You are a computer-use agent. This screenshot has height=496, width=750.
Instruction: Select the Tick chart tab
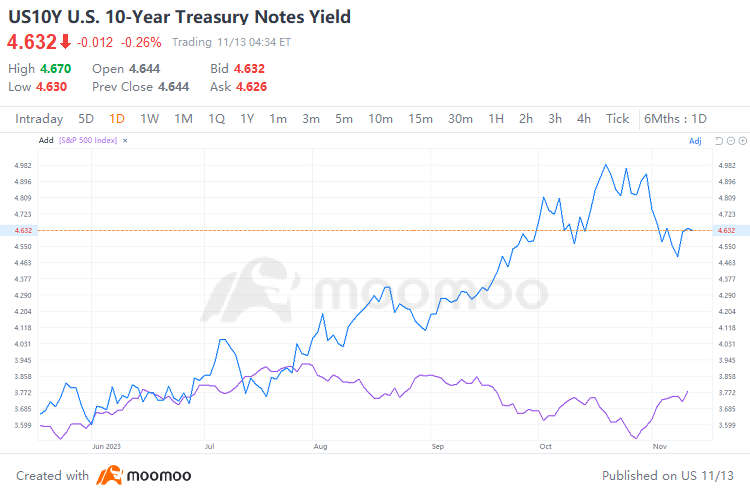pyautogui.click(x=618, y=118)
